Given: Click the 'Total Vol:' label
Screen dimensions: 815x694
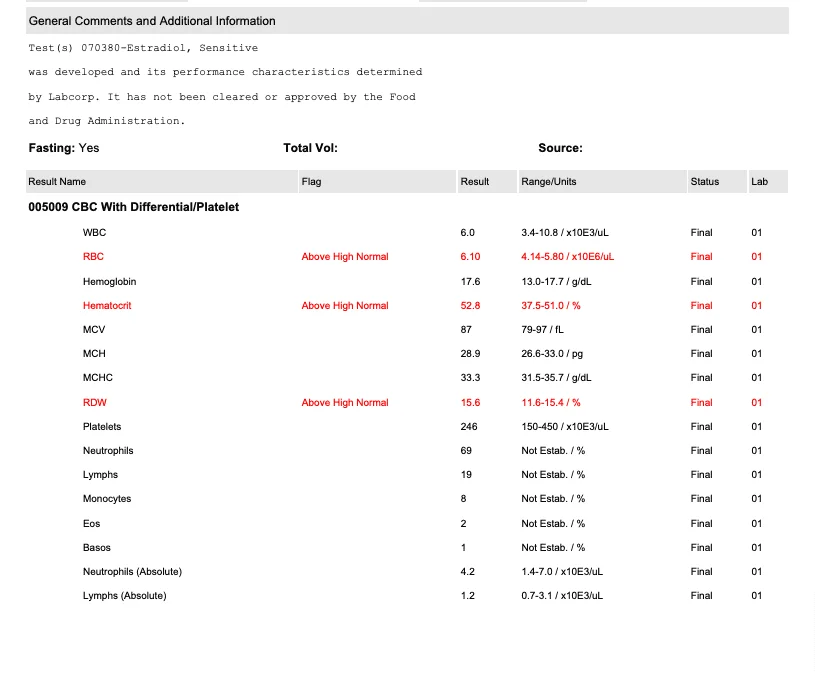Looking at the screenshot, I should [310, 148].
